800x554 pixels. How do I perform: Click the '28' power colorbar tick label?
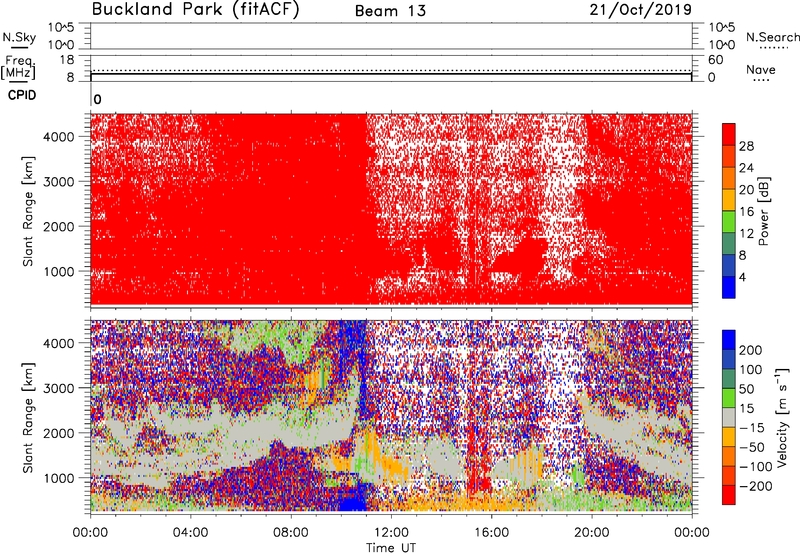746,146
